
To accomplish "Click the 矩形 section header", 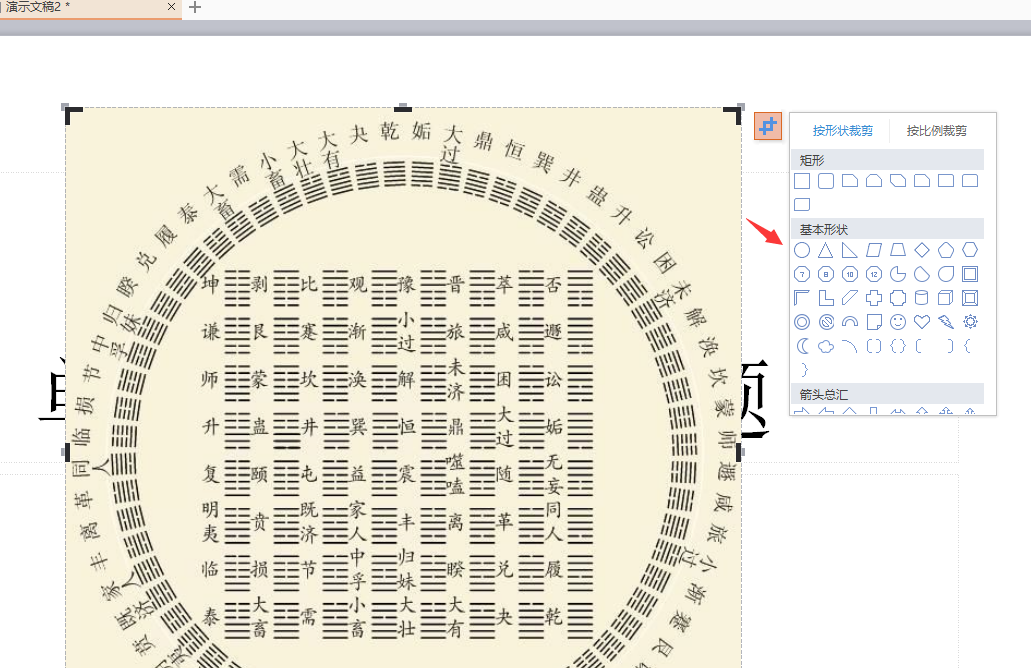I will tap(888, 160).
